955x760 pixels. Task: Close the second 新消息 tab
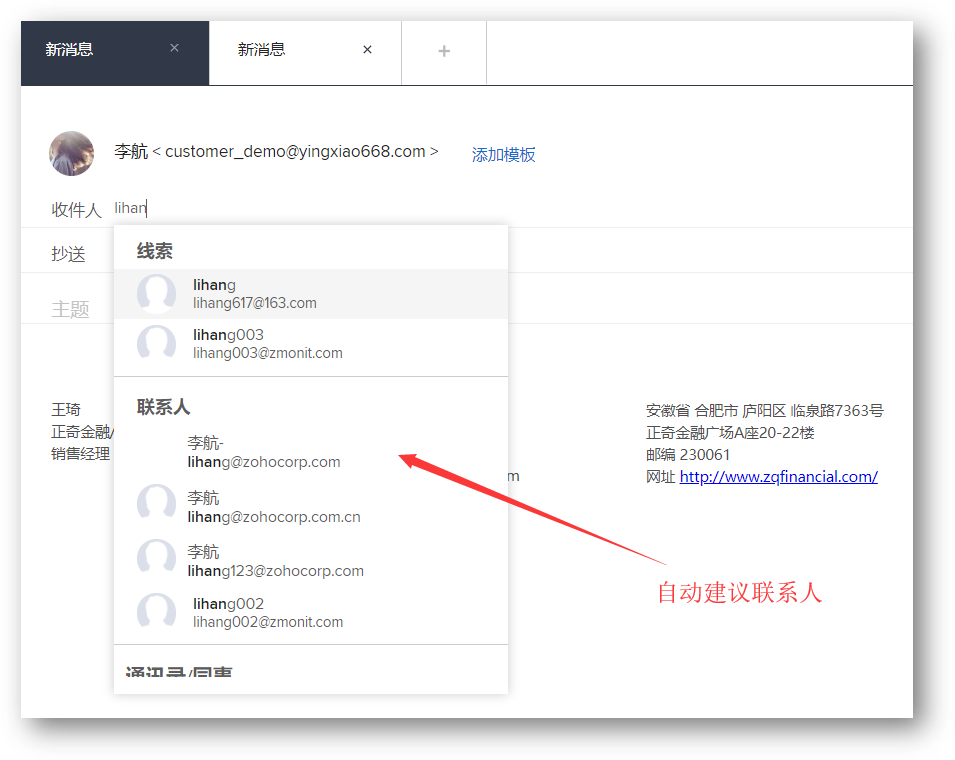point(367,49)
